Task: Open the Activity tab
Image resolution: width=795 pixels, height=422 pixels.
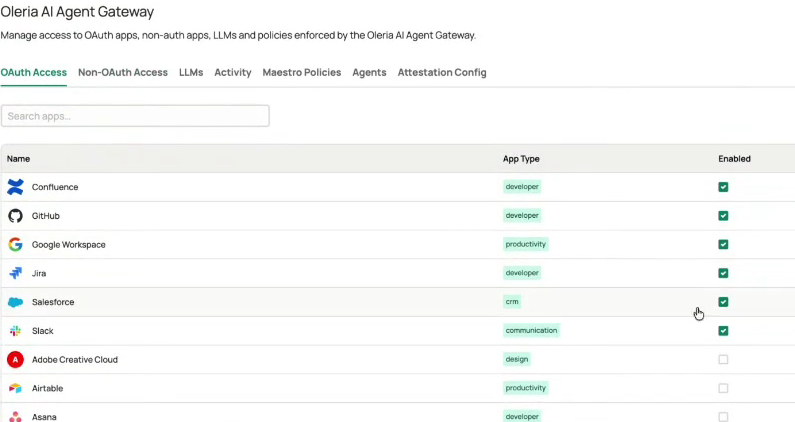Action: coord(233,73)
